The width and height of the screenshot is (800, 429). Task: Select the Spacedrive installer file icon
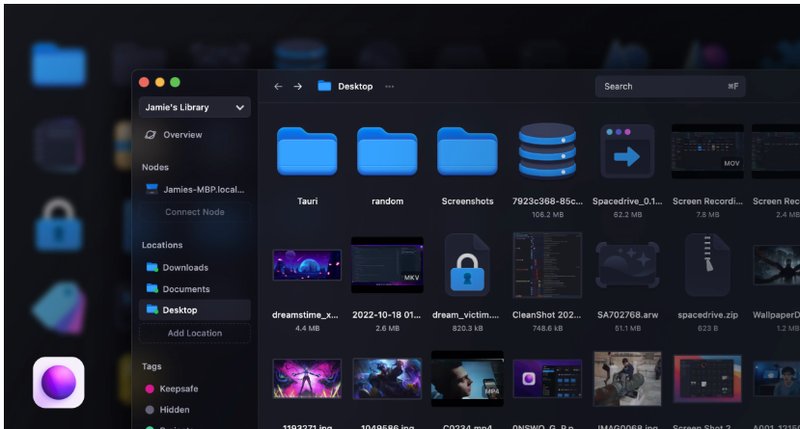[x=627, y=151]
